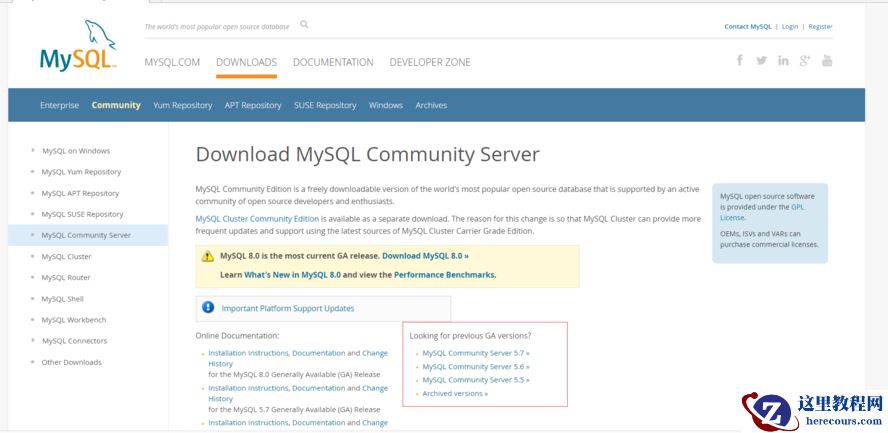Open Installation Instructions link for MySQL 5.7
Image resolution: width=888 pixels, height=433 pixels.
(x=249, y=388)
